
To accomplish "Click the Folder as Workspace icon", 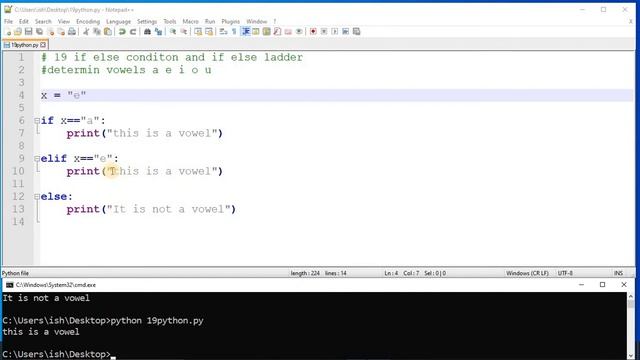I will coord(288,32).
